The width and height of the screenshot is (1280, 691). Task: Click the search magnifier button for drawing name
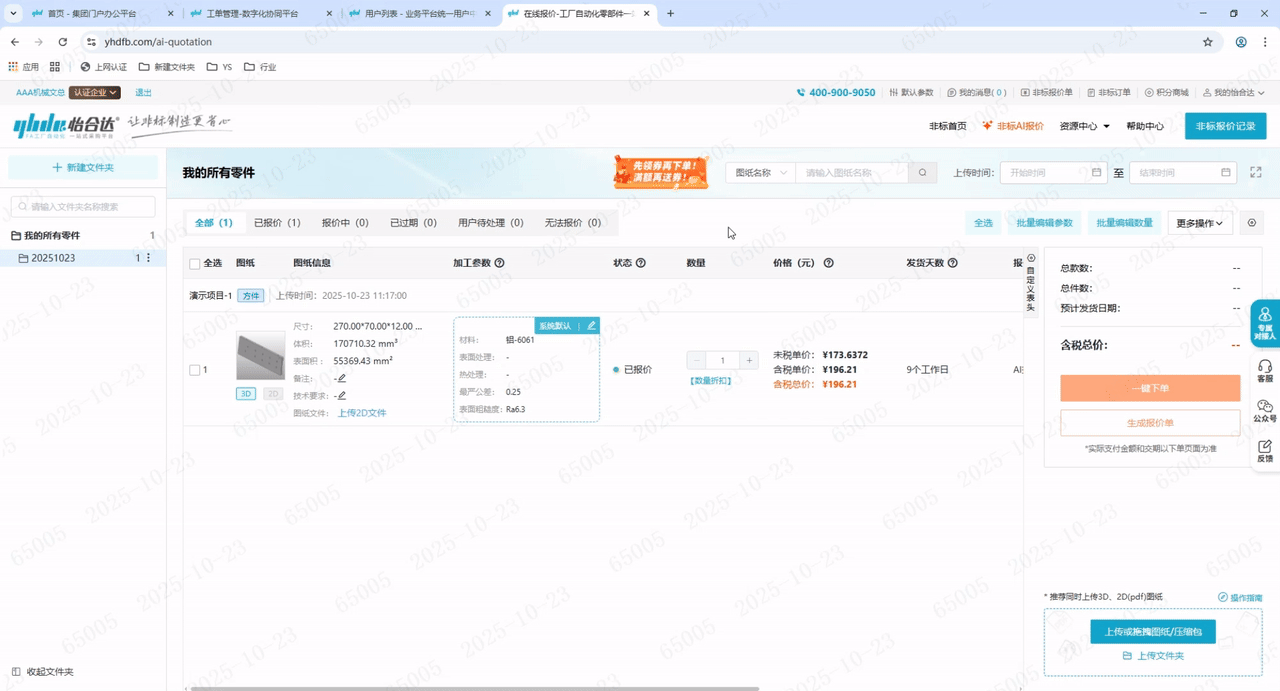(x=922, y=173)
